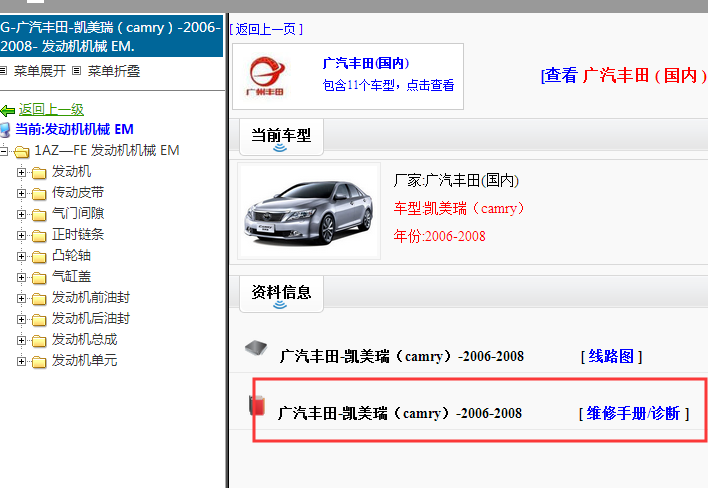Click the silver Camry car thumbnail
The image size is (708, 488).
309,211
